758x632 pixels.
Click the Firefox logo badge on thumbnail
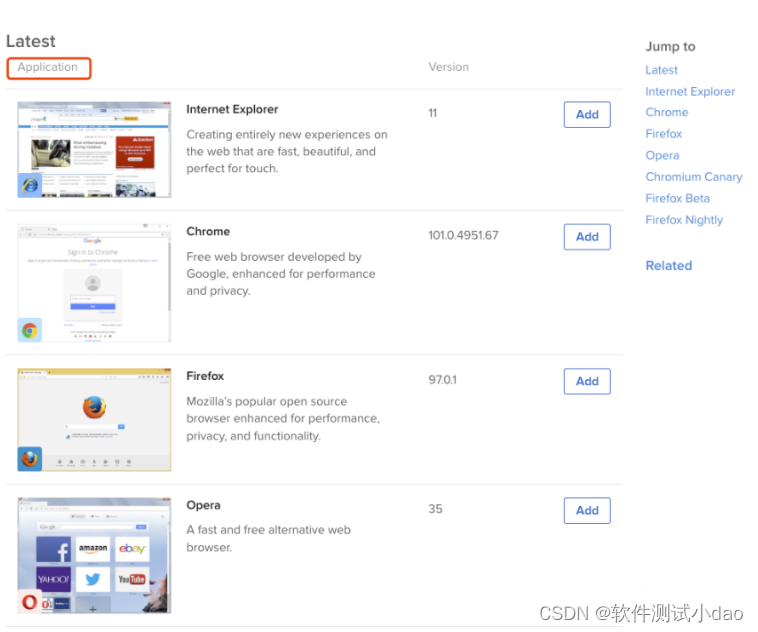[x=30, y=459]
